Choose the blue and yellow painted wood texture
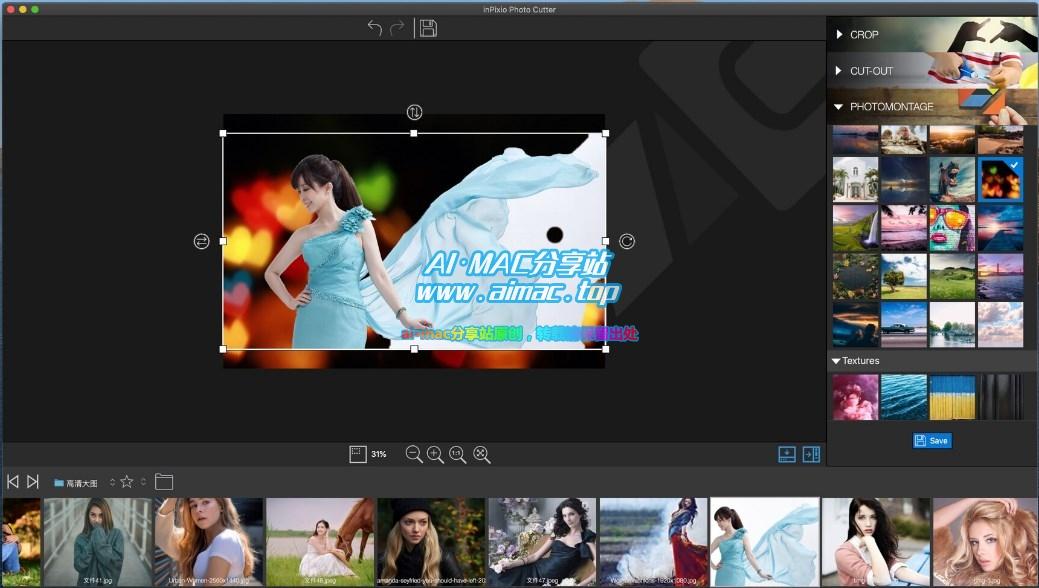This screenshot has height=588, width=1039. [x=952, y=397]
